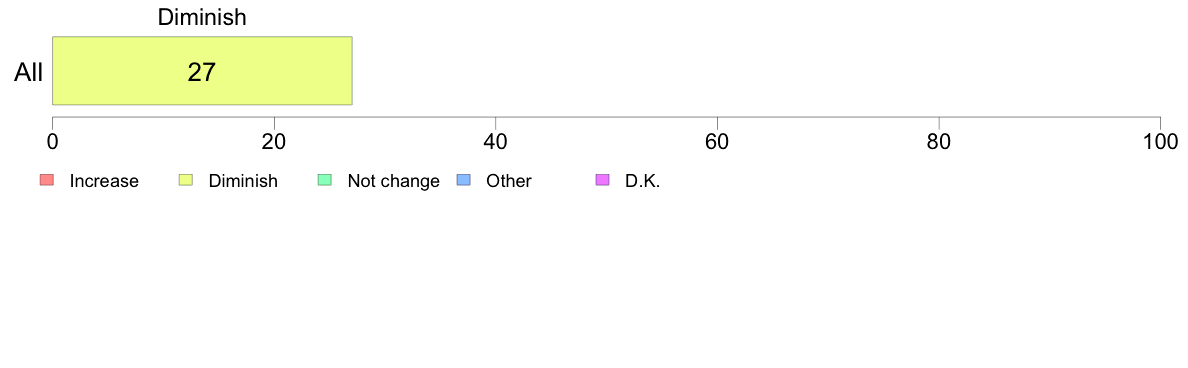Click the green Not change legend swatch
This screenshot has height=368, width=1188.
click(x=325, y=180)
